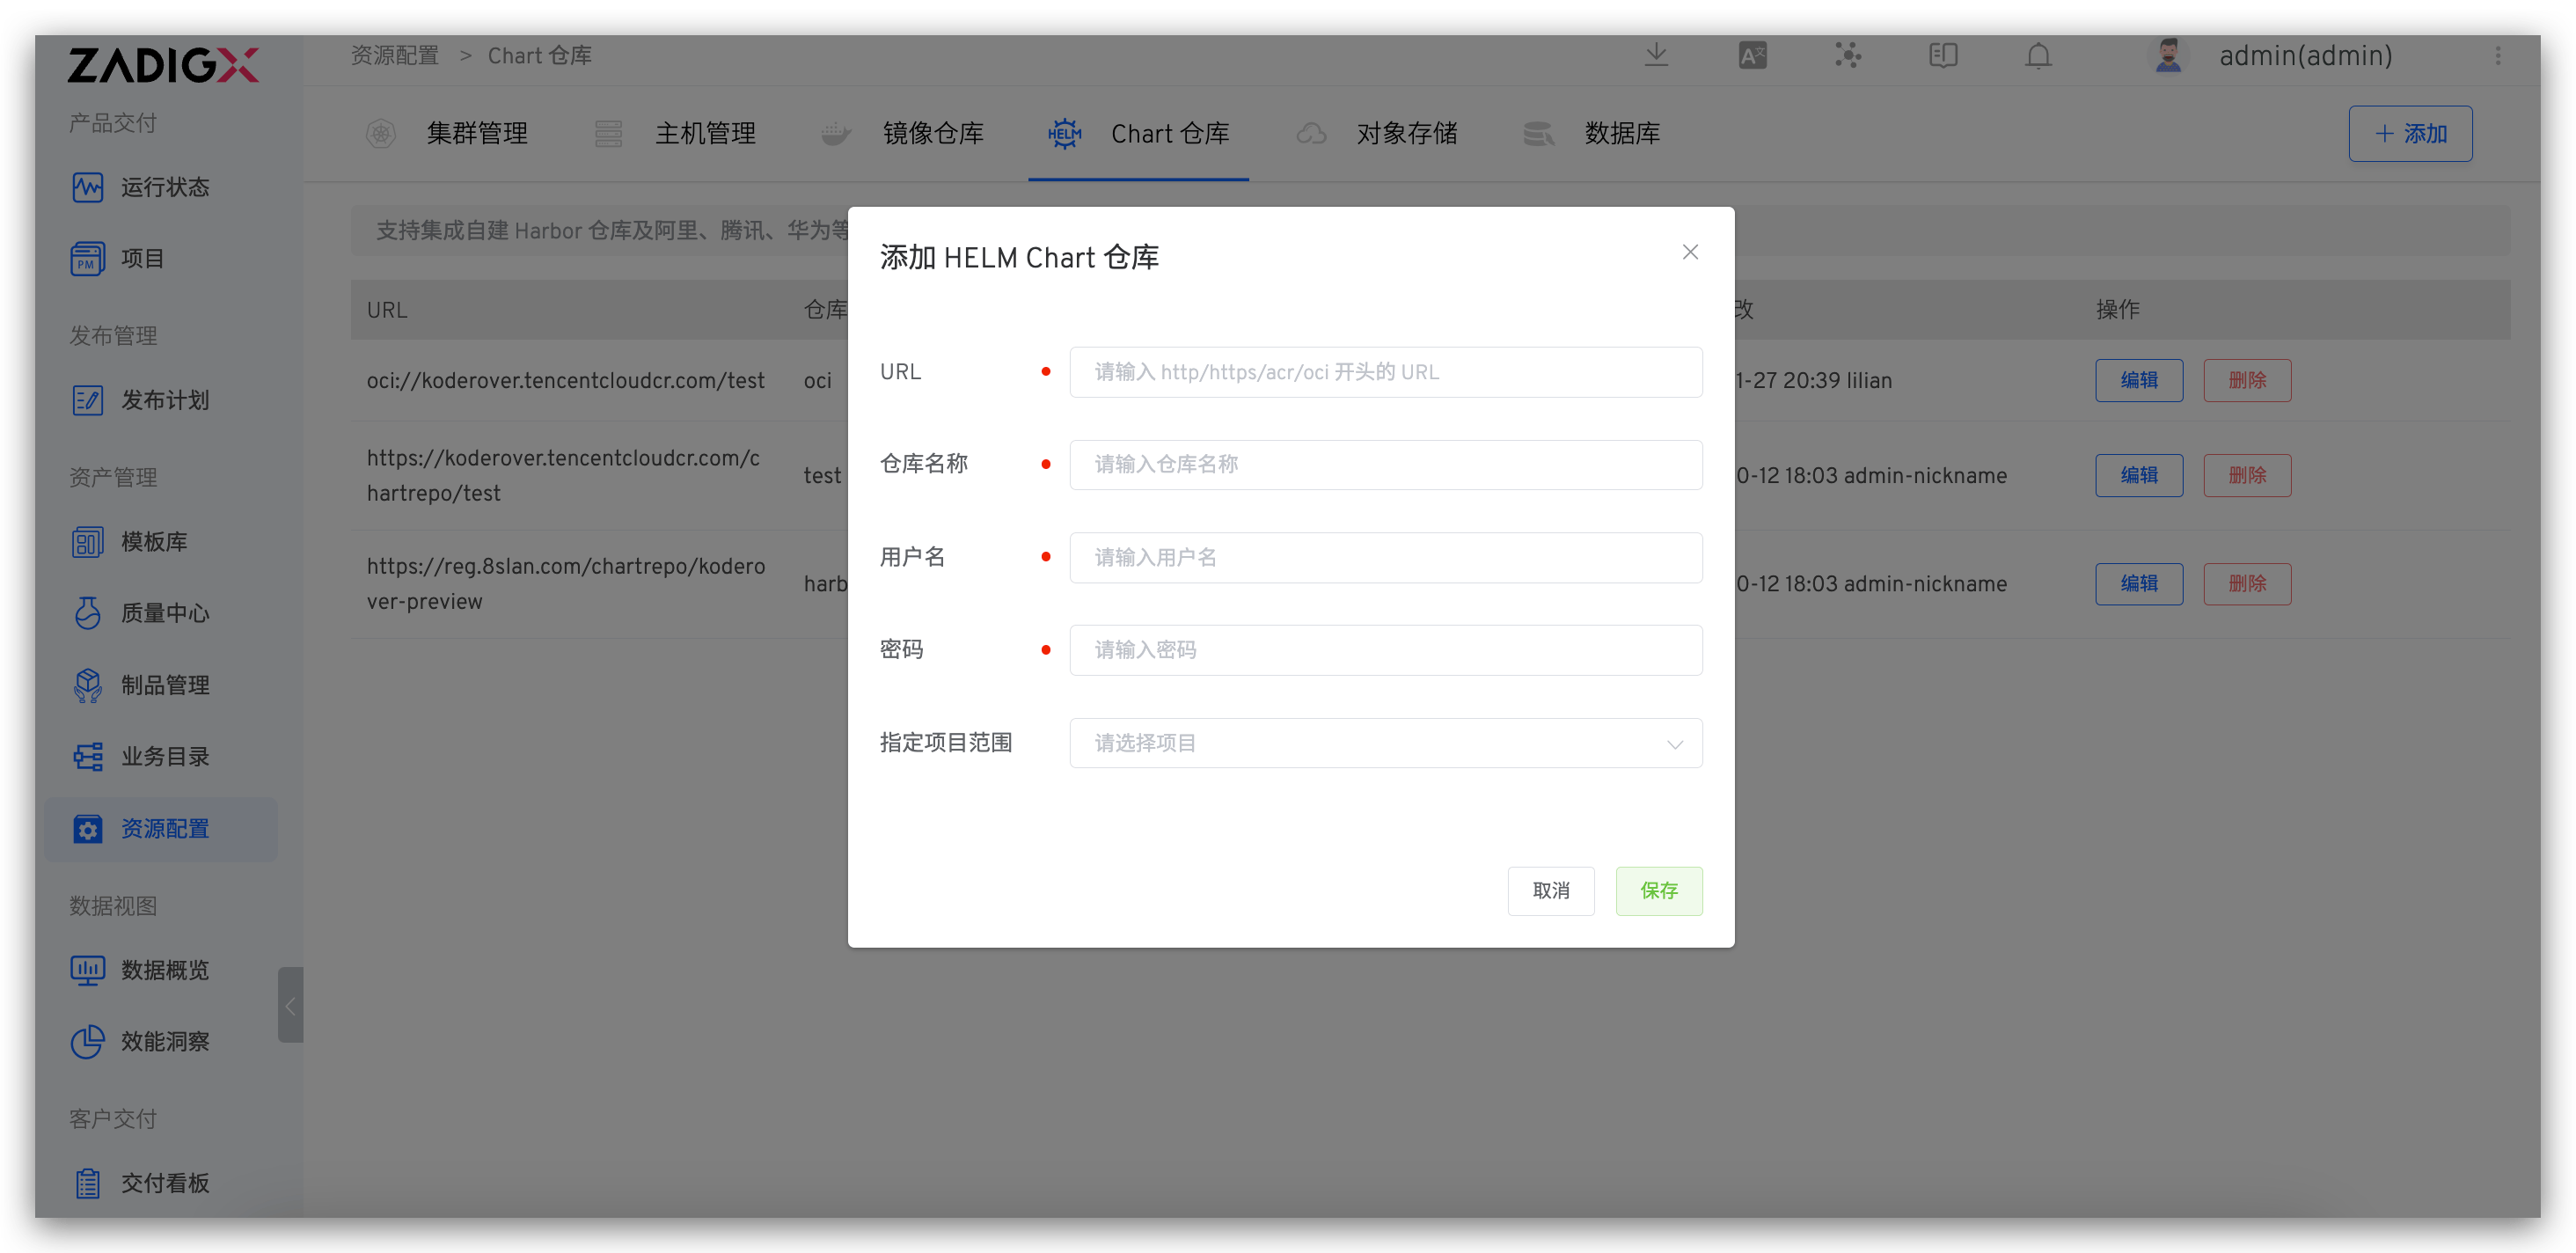2576x1253 pixels.
Task: Click the 保存 button in dialog
Action: pos(1658,890)
